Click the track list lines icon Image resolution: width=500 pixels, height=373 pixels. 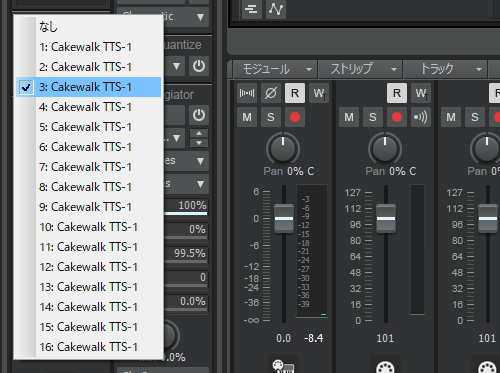[x=252, y=9]
